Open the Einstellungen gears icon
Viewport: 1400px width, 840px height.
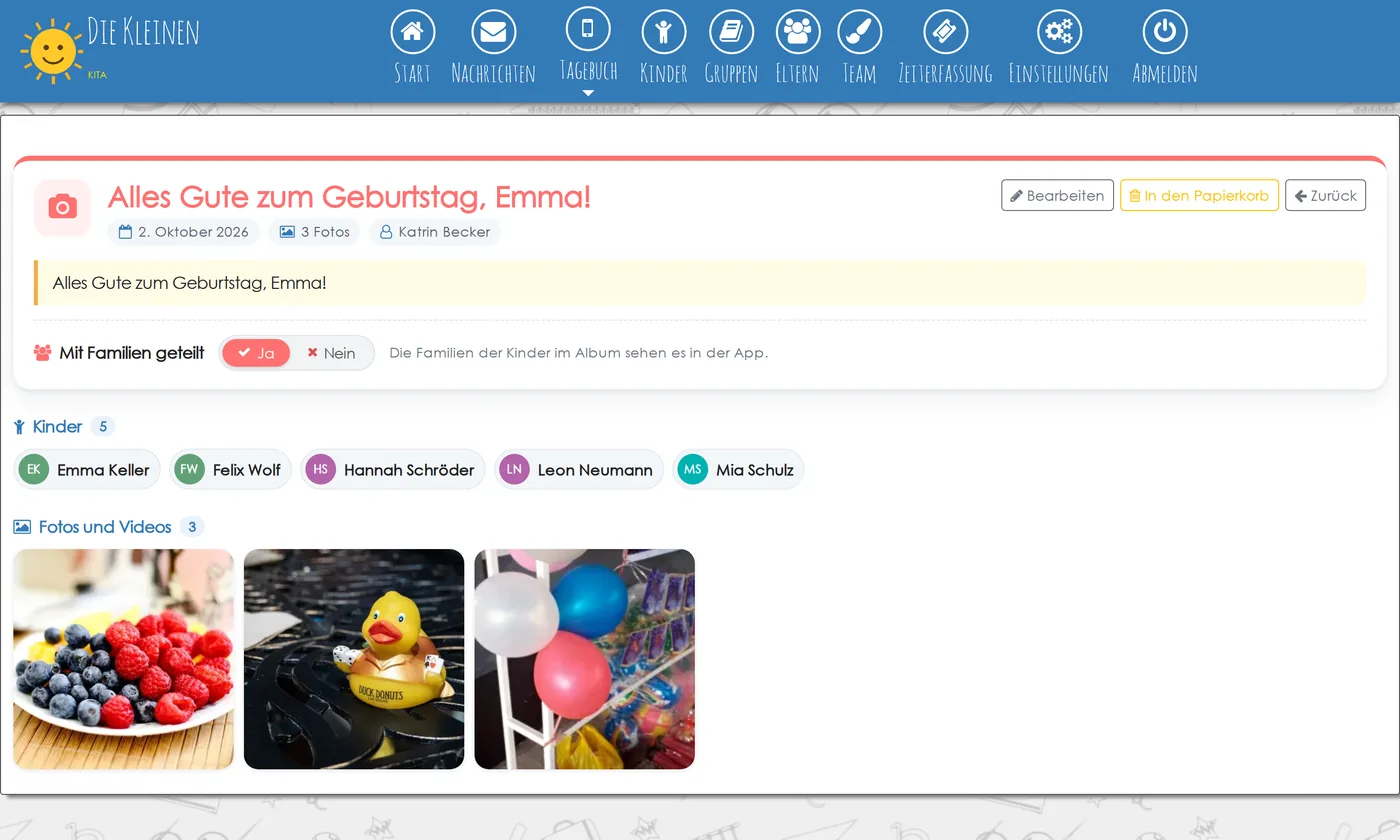click(x=1059, y=32)
